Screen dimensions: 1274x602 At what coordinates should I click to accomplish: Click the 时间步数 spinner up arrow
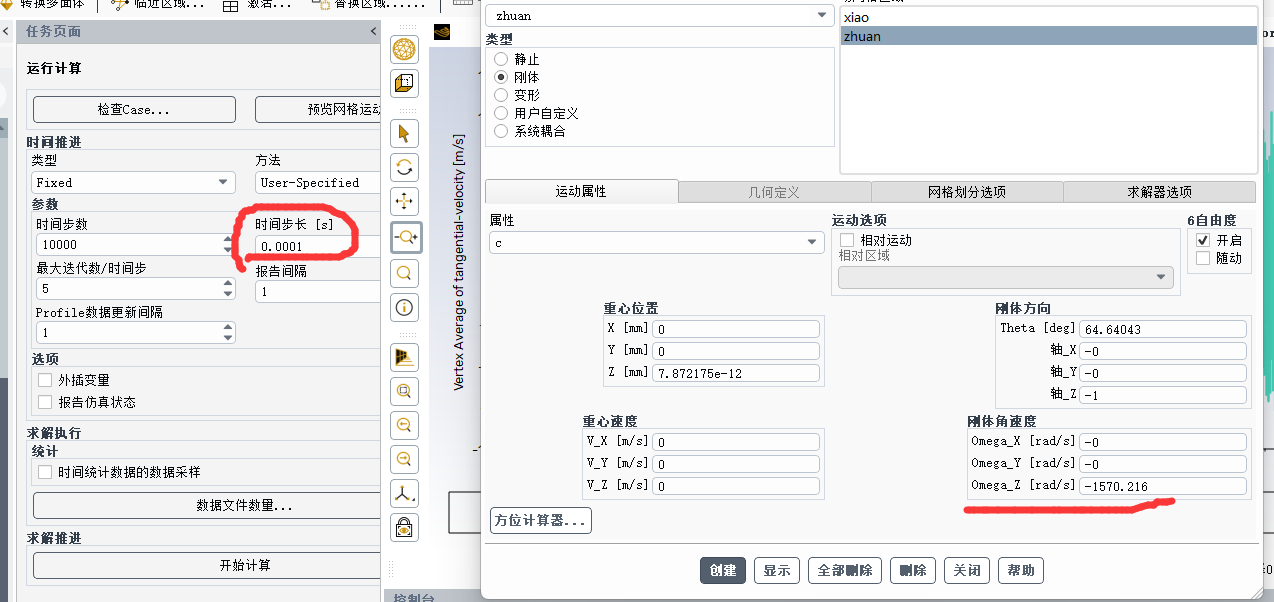(x=229, y=239)
